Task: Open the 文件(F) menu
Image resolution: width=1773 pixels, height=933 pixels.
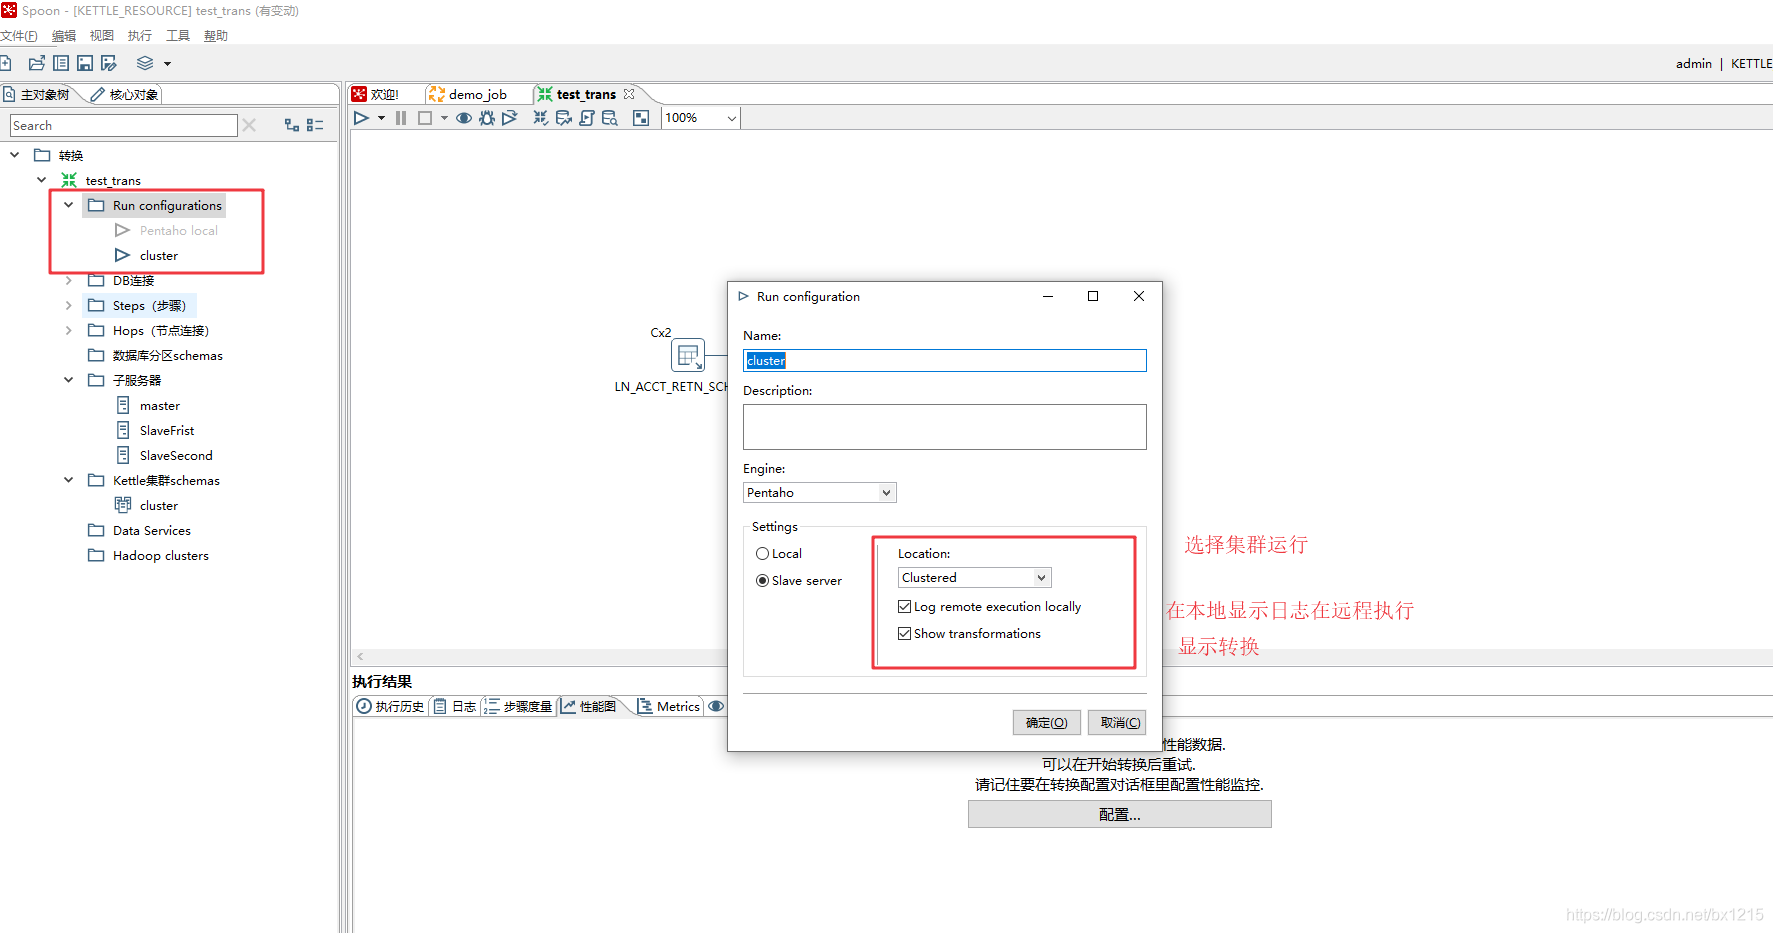Action: [x=18, y=36]
